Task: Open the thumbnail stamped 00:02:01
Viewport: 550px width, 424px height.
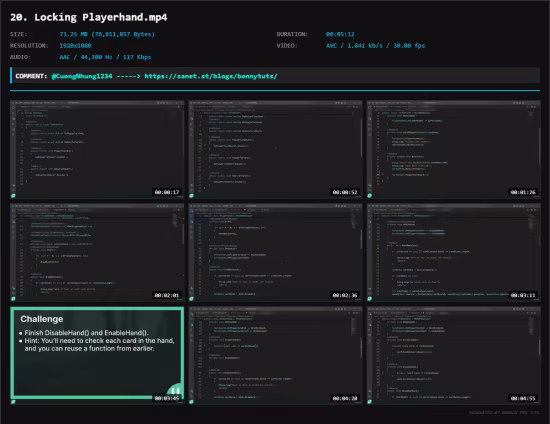Action: 97,253
